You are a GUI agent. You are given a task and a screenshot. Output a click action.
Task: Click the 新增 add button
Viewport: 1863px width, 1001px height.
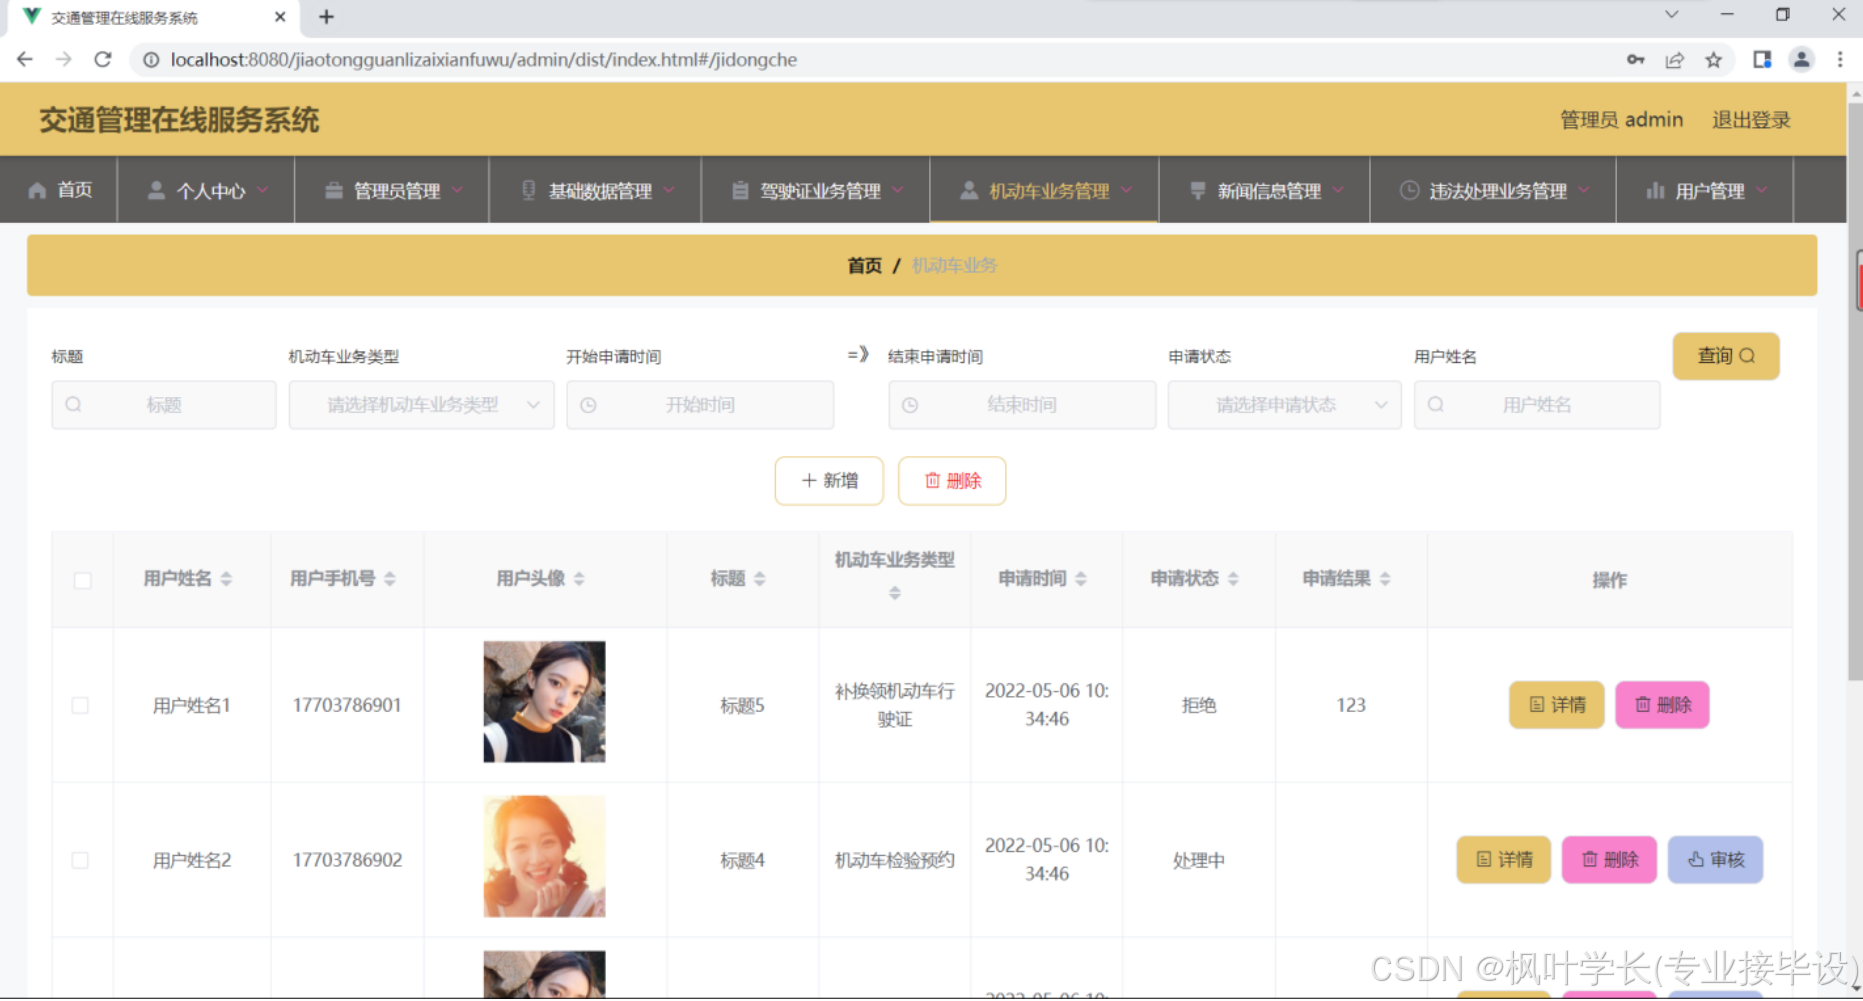[829, 481]
